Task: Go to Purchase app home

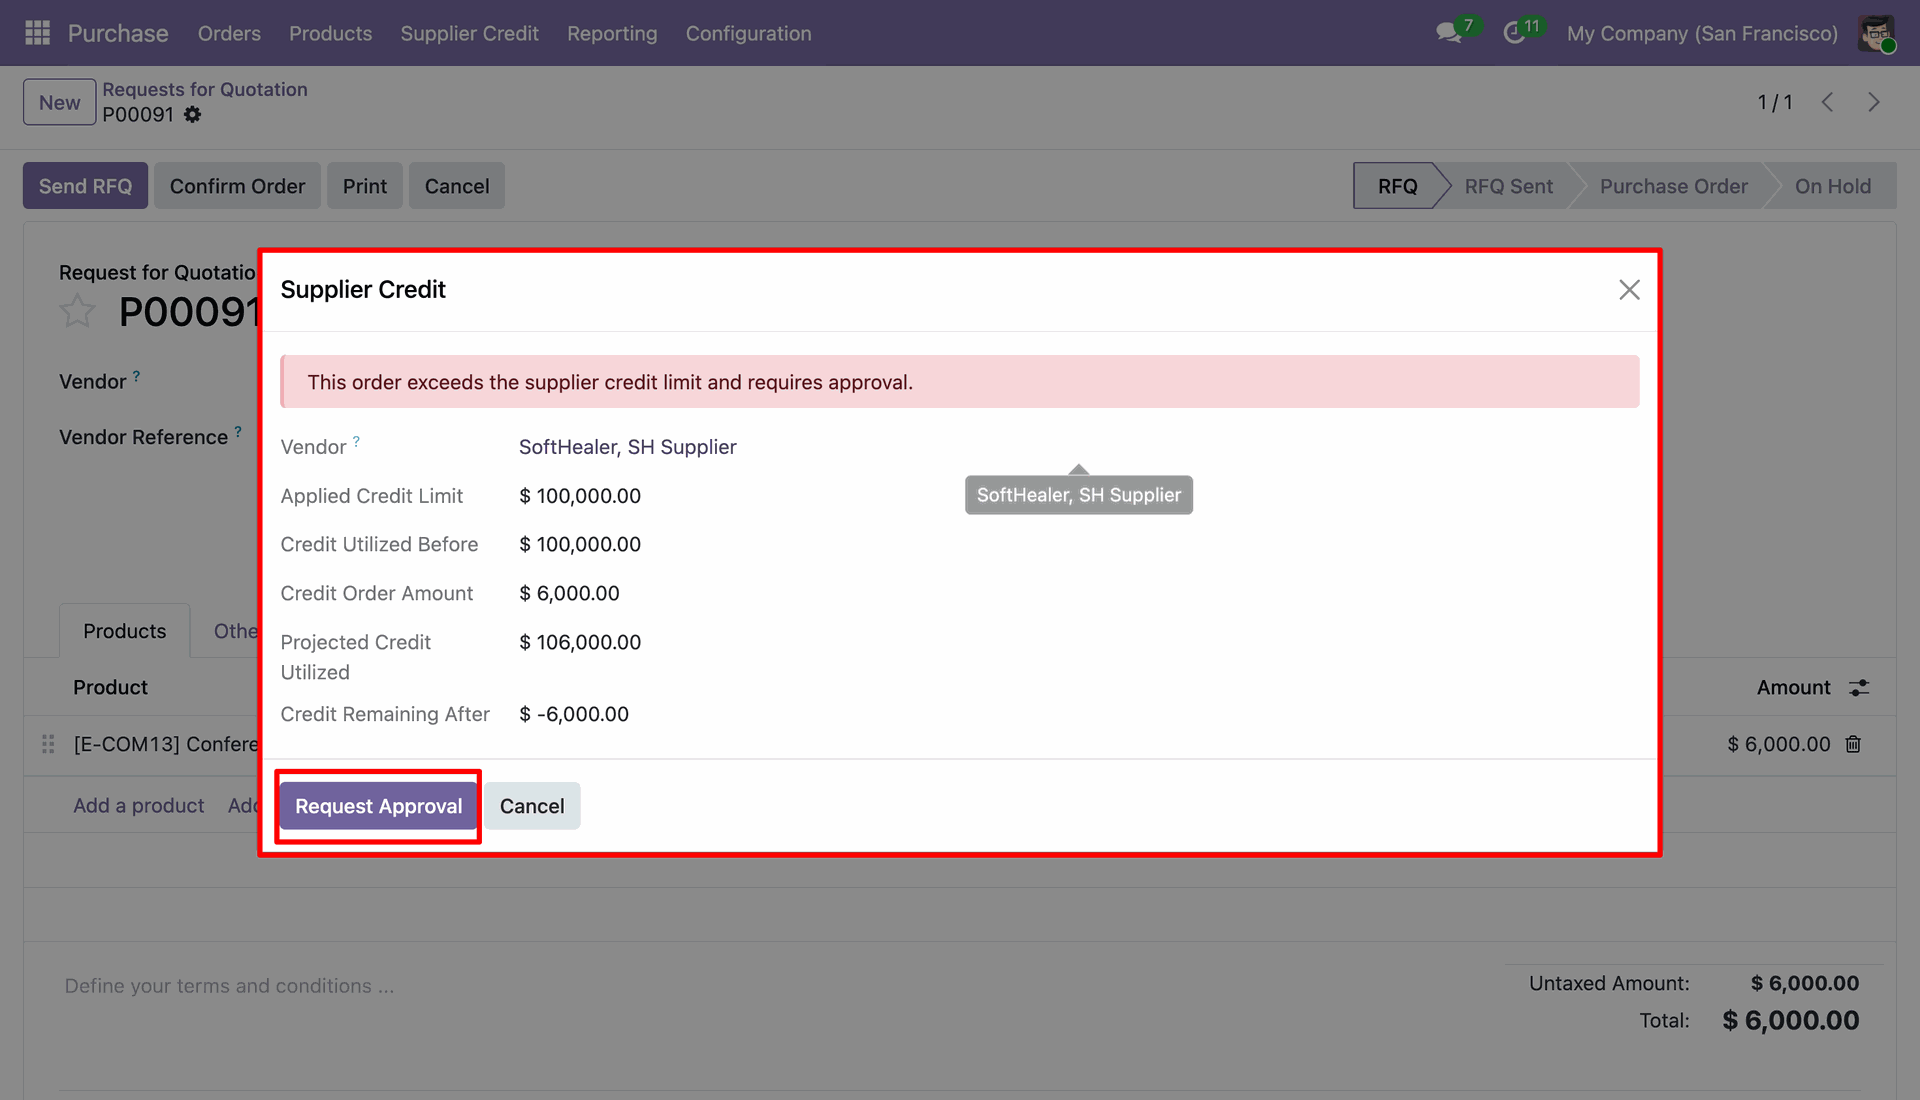Action: (x=118, y=33)
